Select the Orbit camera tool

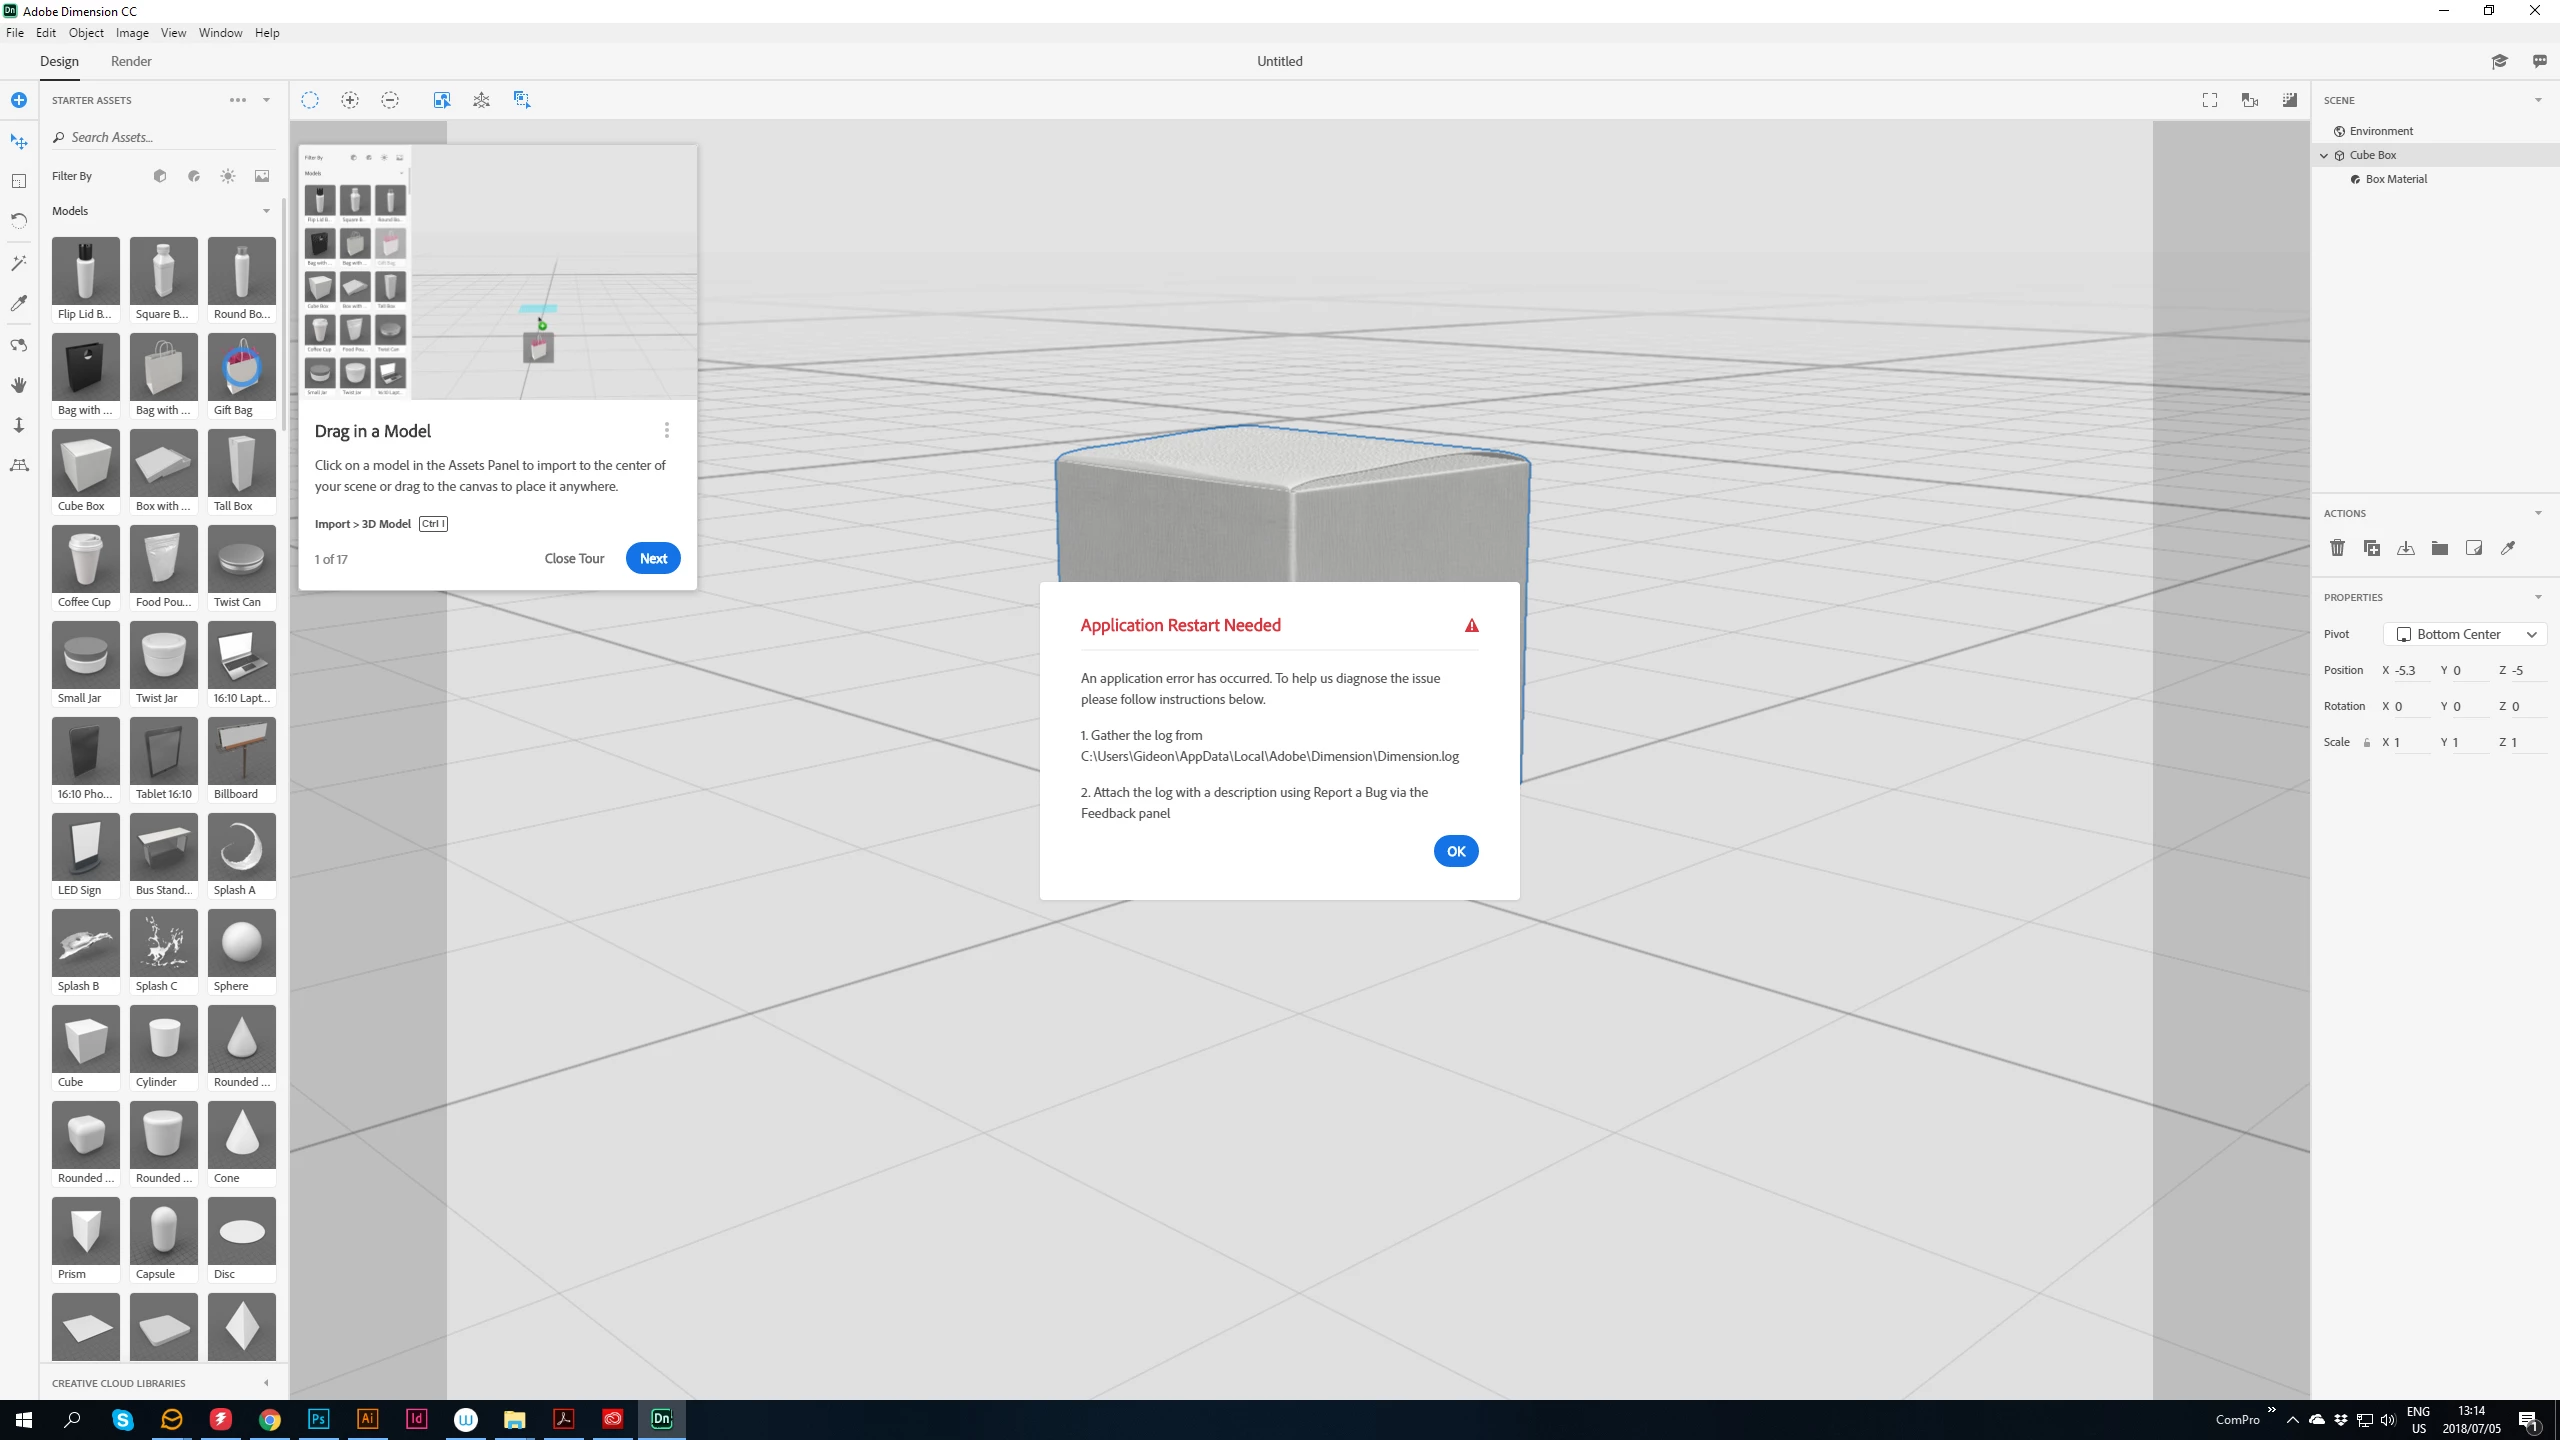pyautogui.click(x=19, y=345)
